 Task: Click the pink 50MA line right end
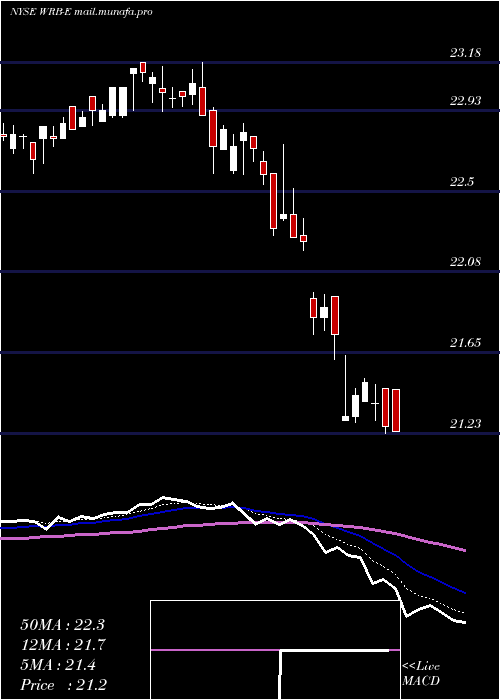(x=464, y=550)
